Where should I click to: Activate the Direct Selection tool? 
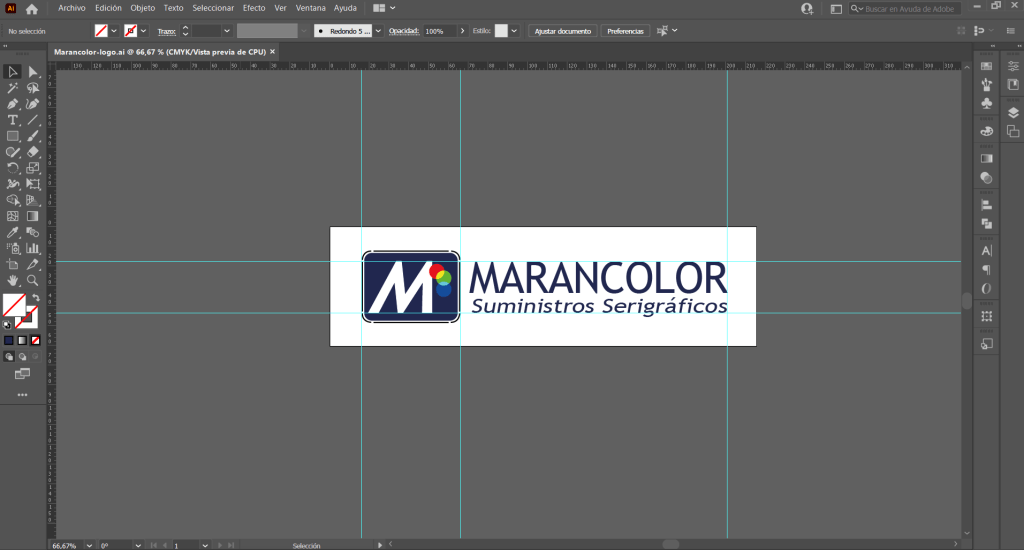click(x=33, y=72)
